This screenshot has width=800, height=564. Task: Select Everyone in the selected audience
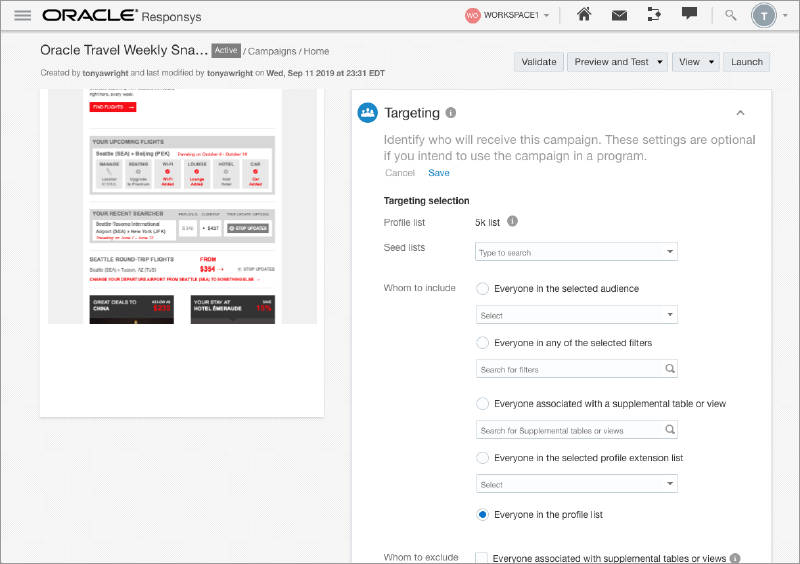pyautogui.click(x=482, y=288)
